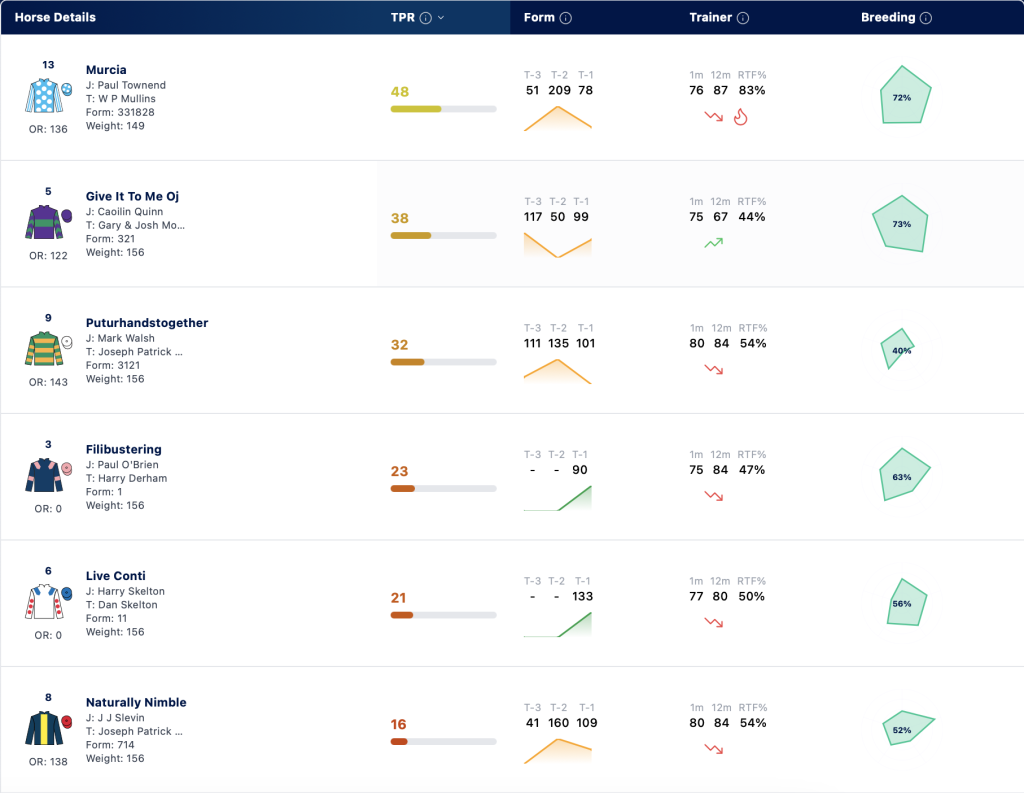
Task: Expand the TPR sort dropdown chevron
Action: point(441,18)
